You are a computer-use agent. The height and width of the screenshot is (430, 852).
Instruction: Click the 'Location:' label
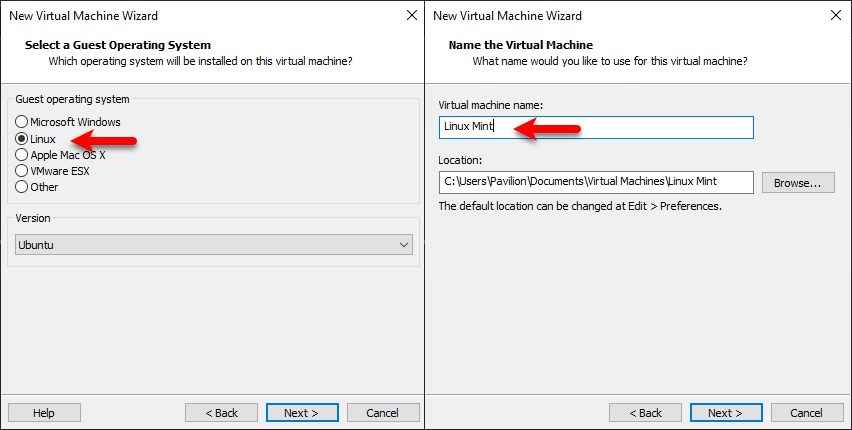click(460, 160)
